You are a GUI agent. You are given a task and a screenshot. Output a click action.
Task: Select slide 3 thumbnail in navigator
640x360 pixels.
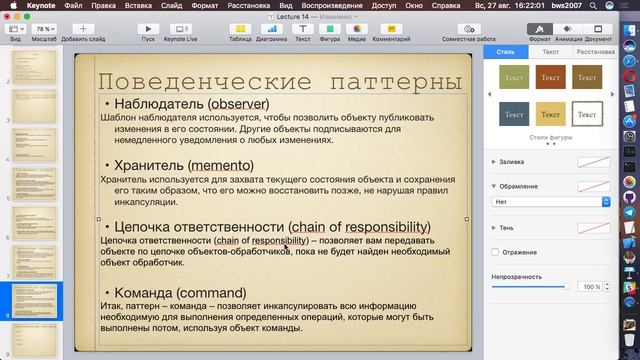coord(34,106)
